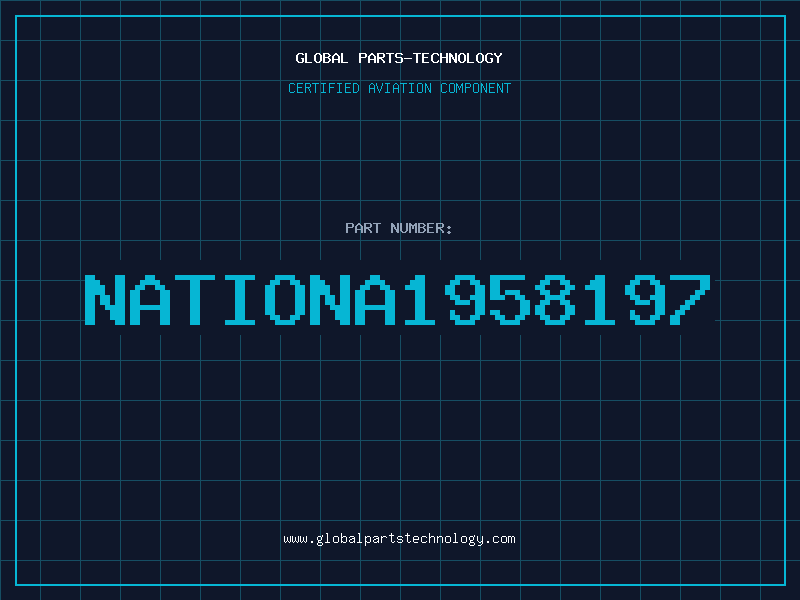
Task: Click the word PART in the gray label
Action: tap(363, 228)
